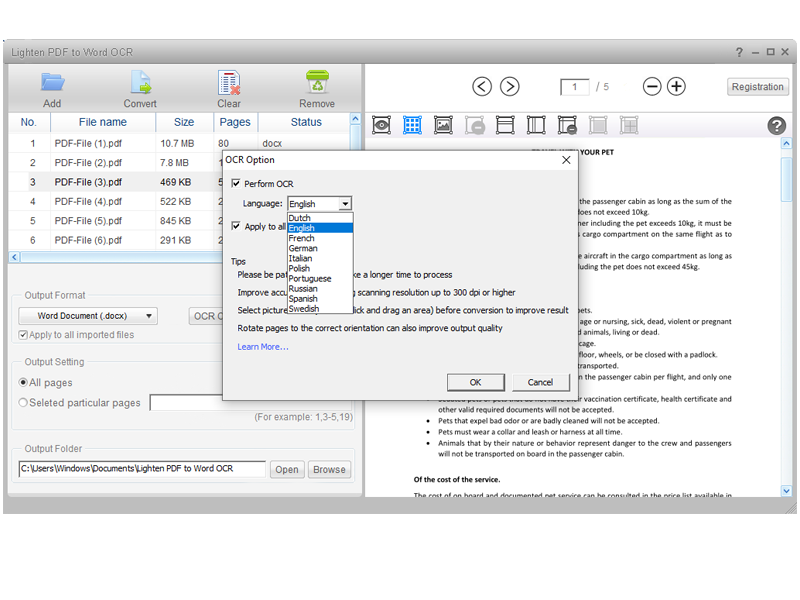Choose Polish from the language list
This screenshot has height=600, width=800.
(x=320, y=268)
